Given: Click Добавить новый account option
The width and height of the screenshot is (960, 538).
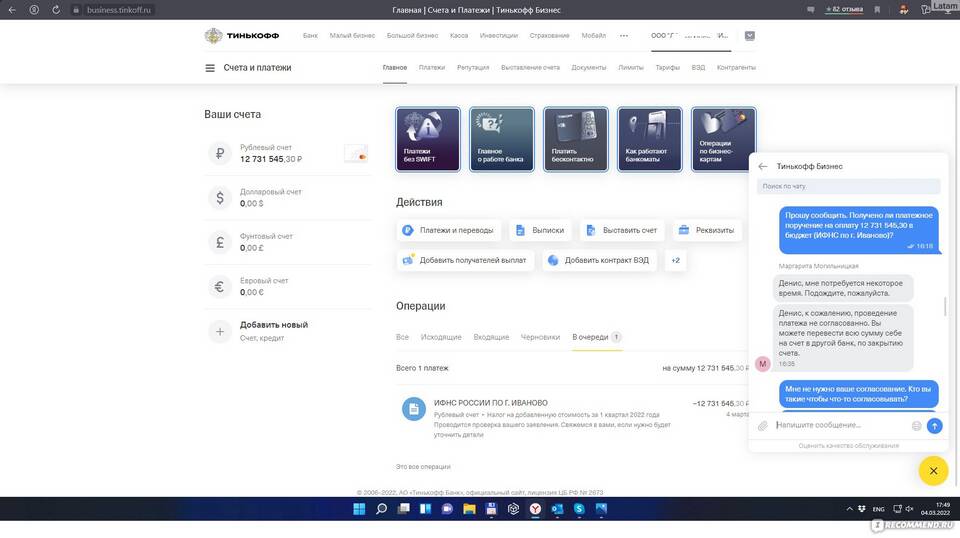Looking at the screenshot, I should tap(273, 325).
